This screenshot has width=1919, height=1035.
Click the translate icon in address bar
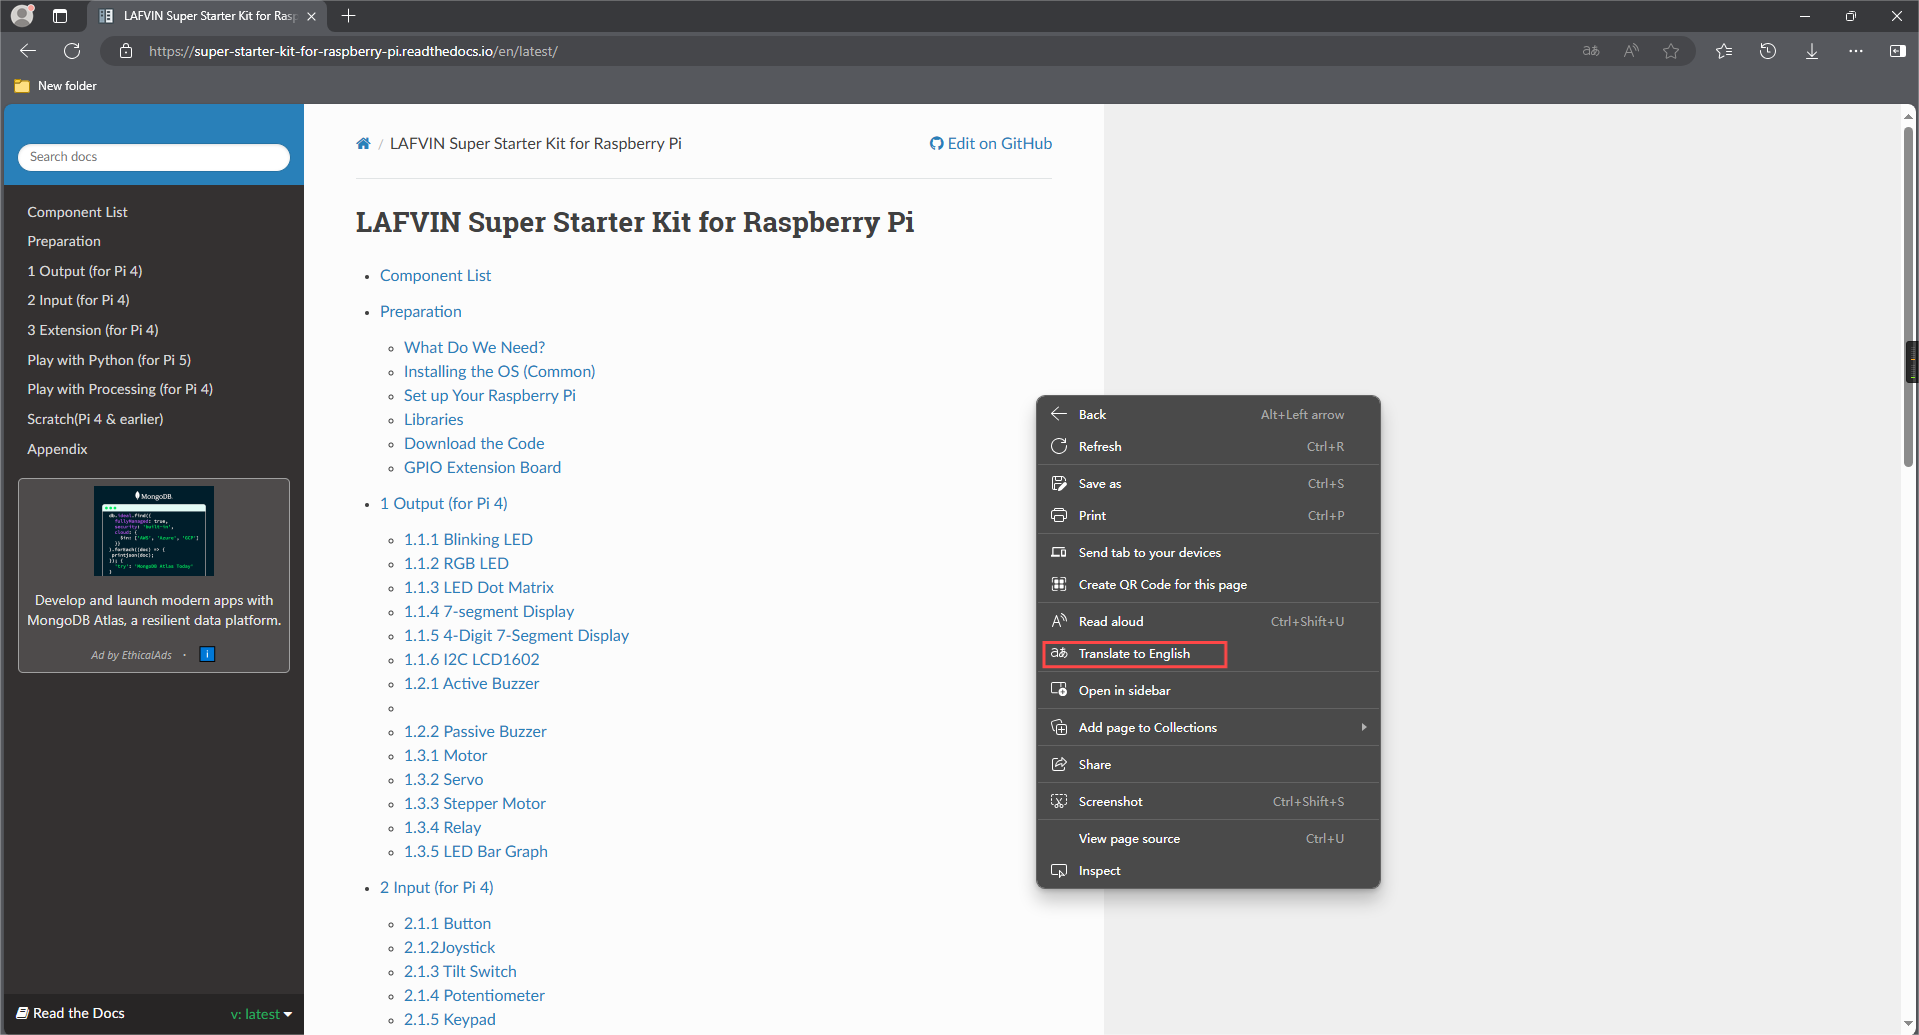click(x=1591, y=51)
